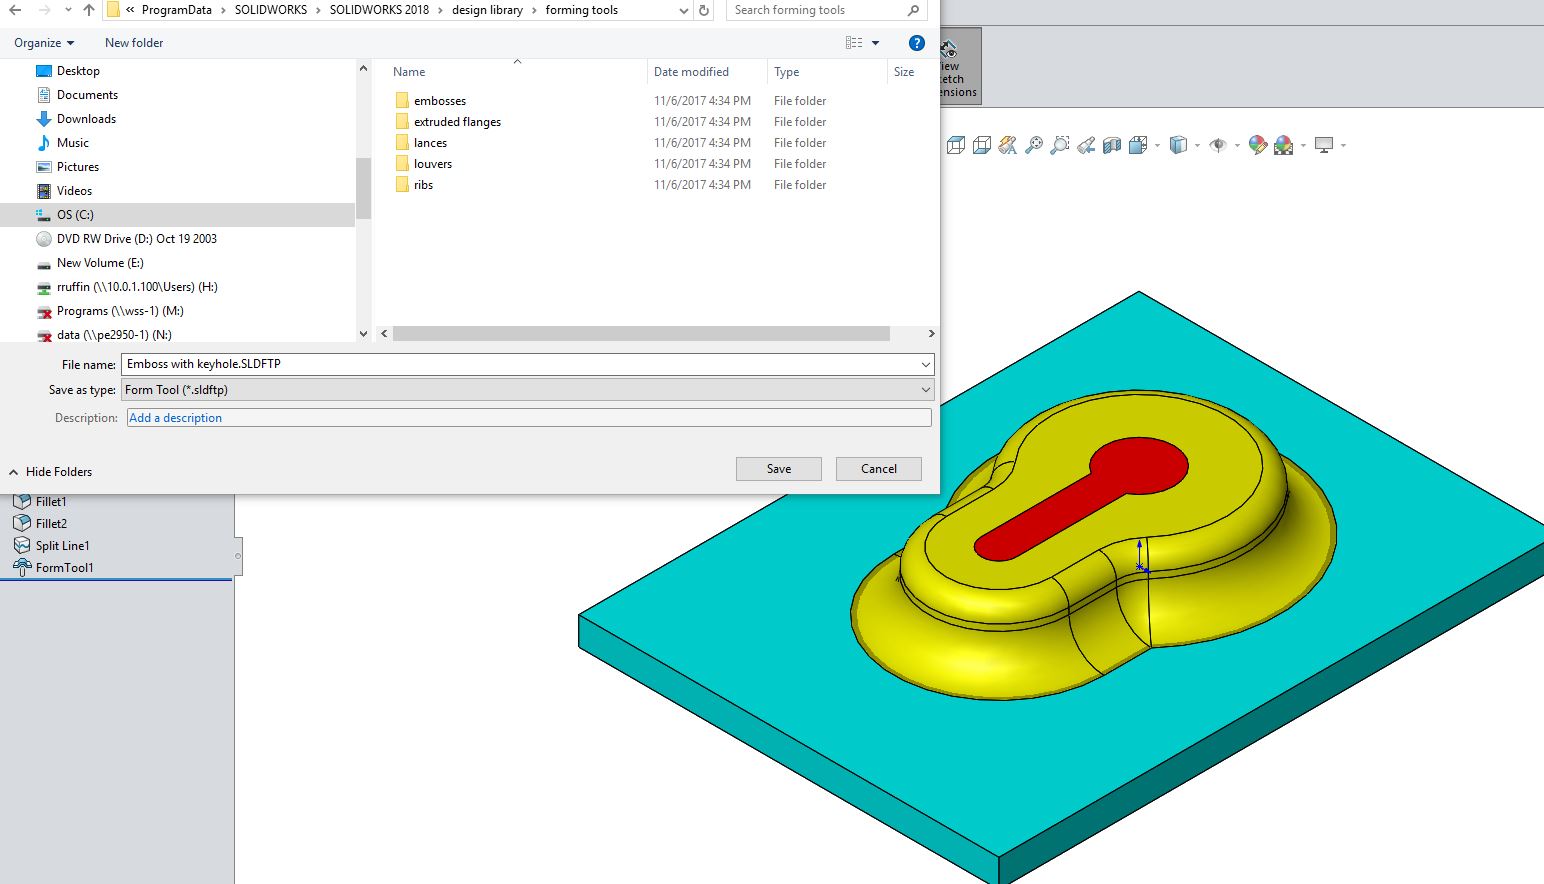This screenshot has height=884, width=1544.
Task: Click the Hide Folders toggle
Action: click(x=50, y=471)
